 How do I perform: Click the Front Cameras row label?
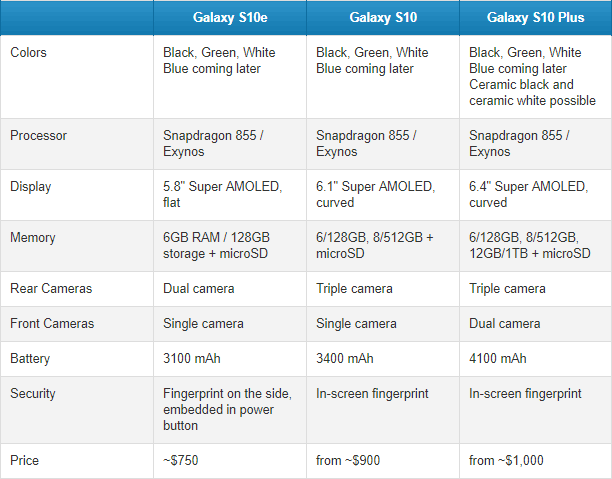52,324
